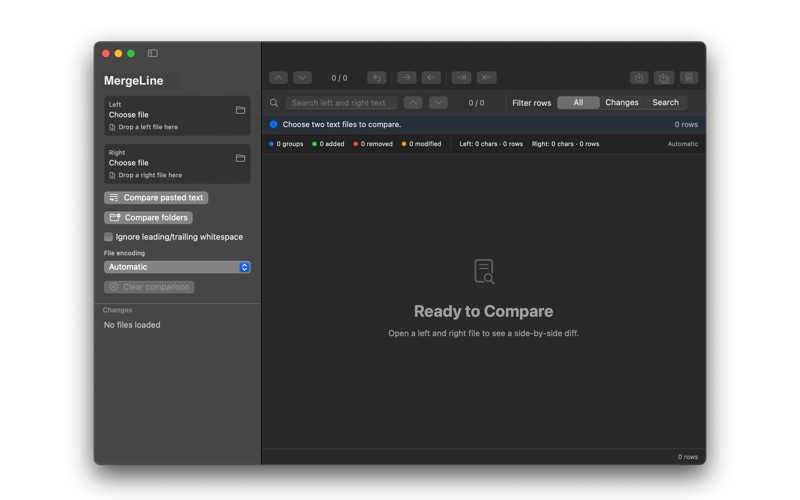Image resolution: width=800 pixels, height=500 pixels.
Task: Enable Ignore leading/trailing whitespace checkbox
Action: 108,237
